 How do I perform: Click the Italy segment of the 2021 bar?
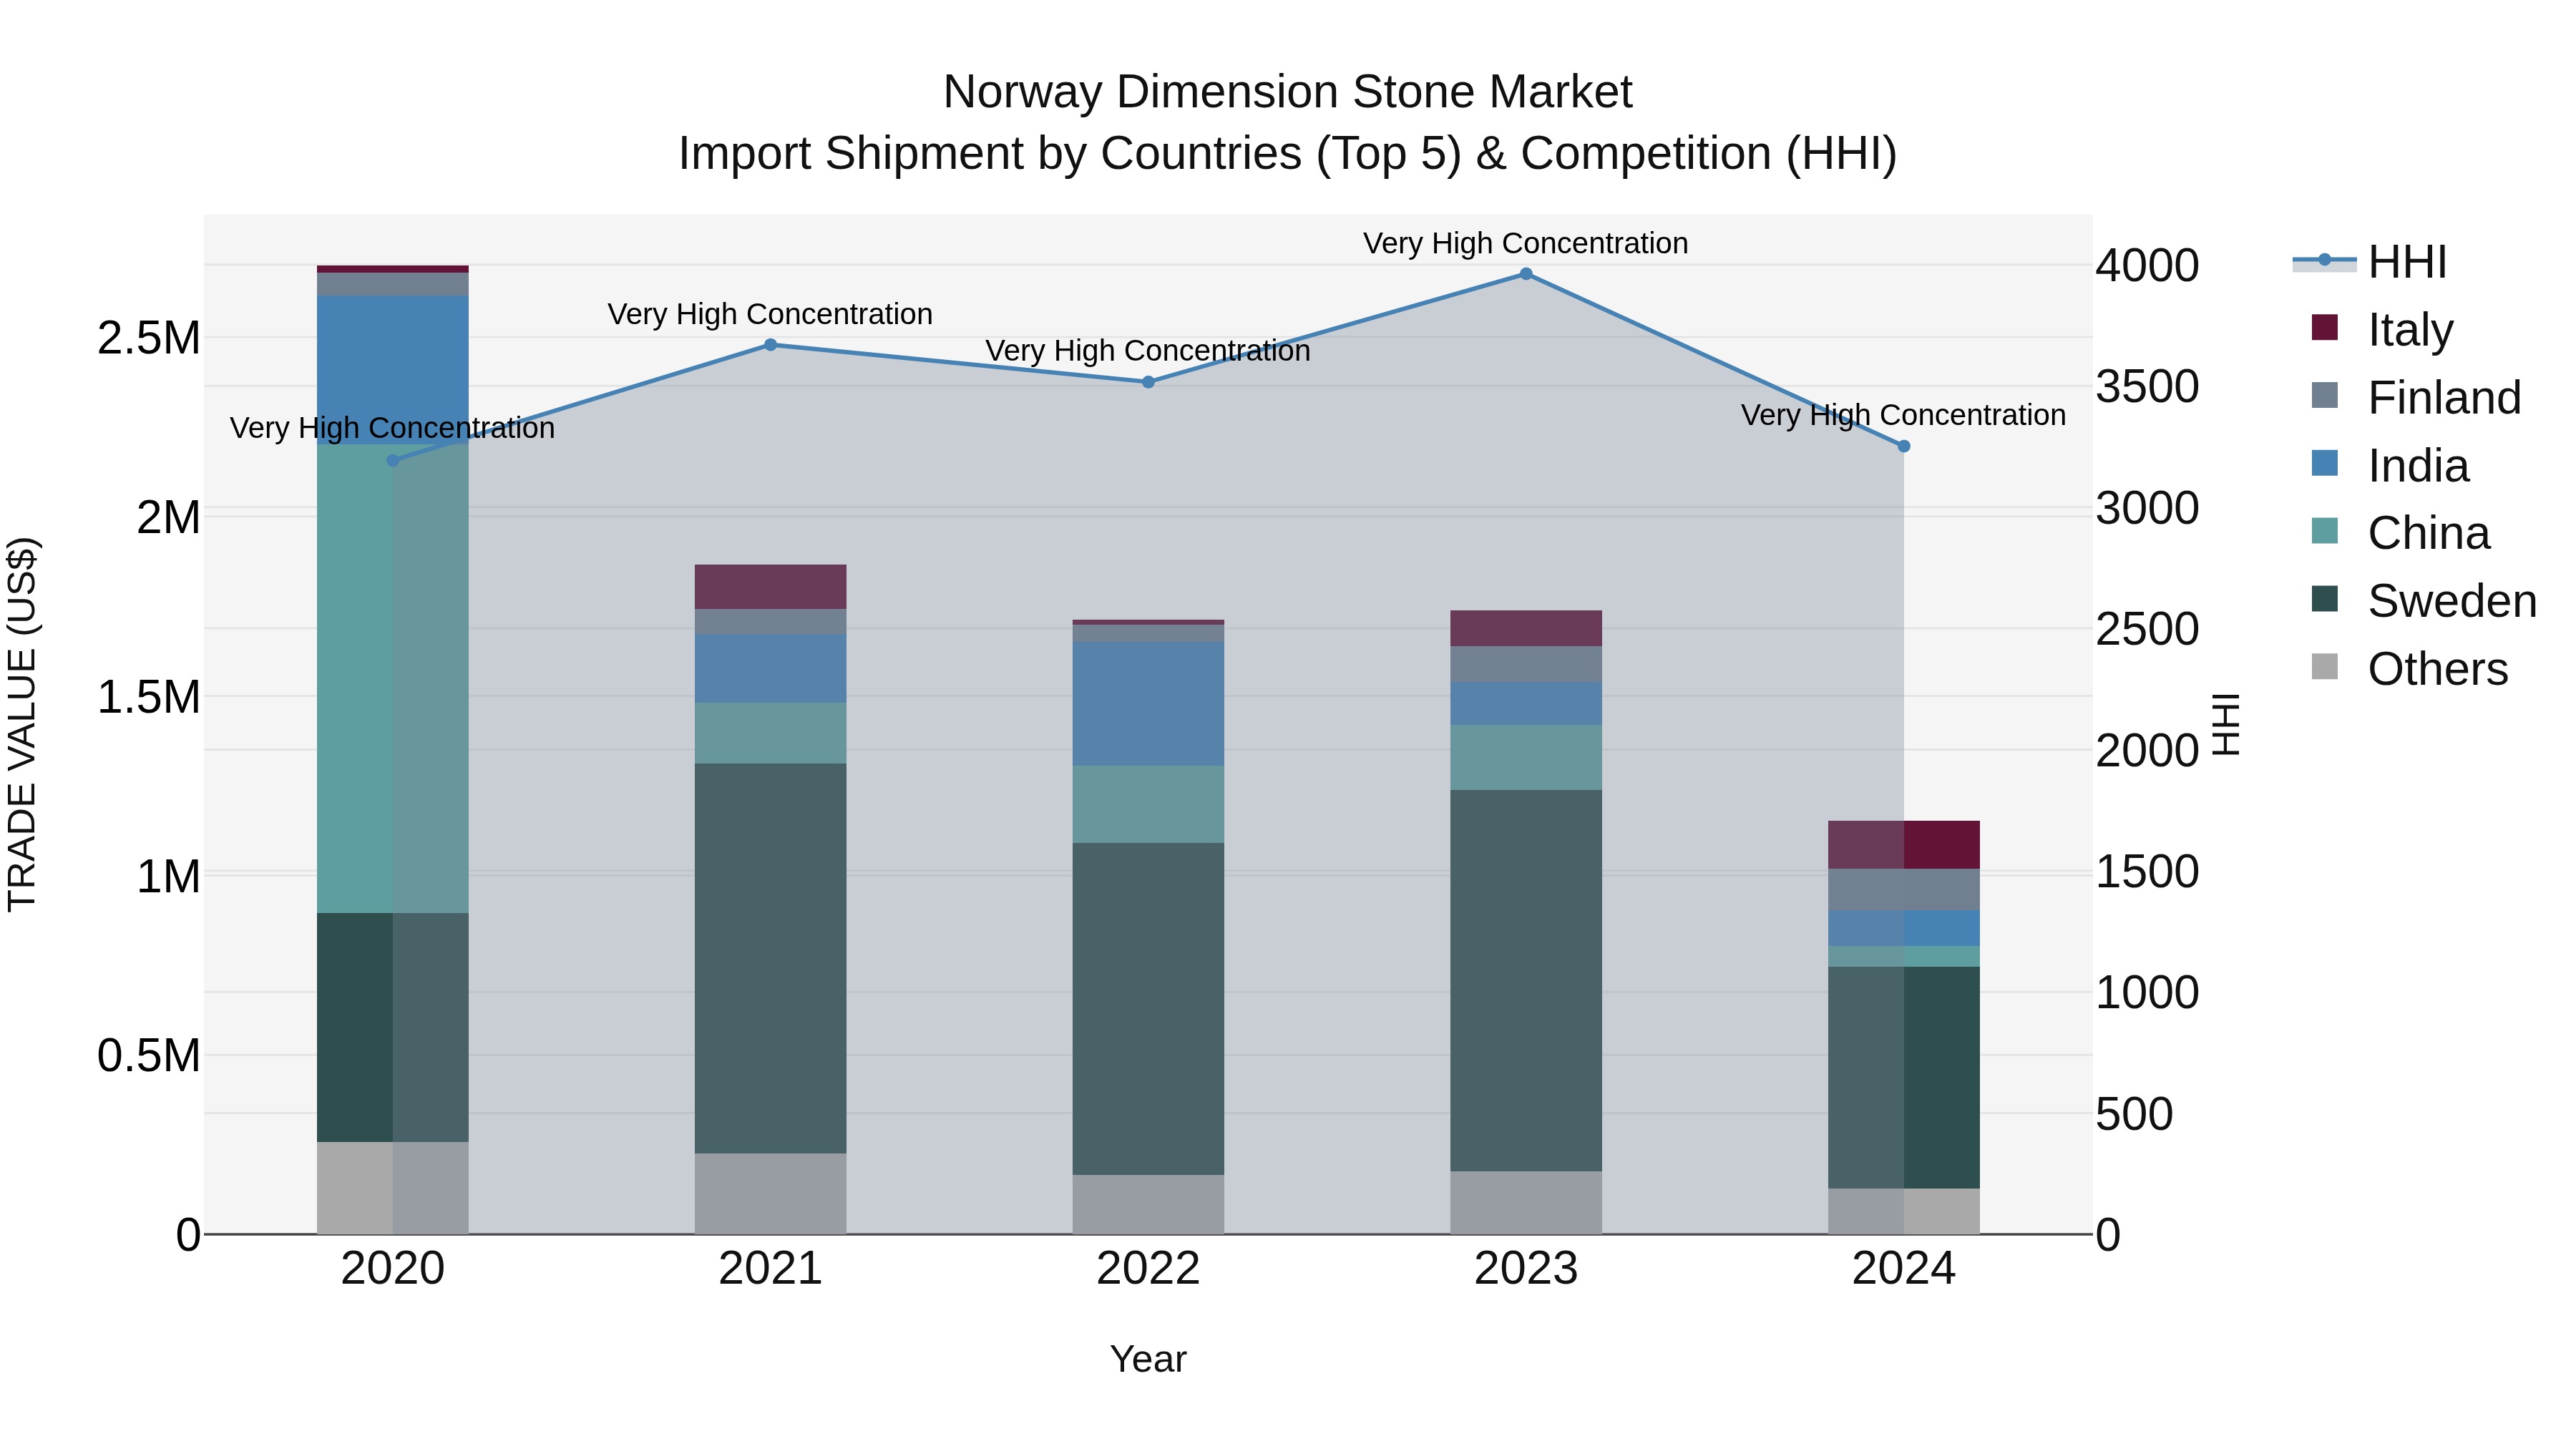point(770,587)
